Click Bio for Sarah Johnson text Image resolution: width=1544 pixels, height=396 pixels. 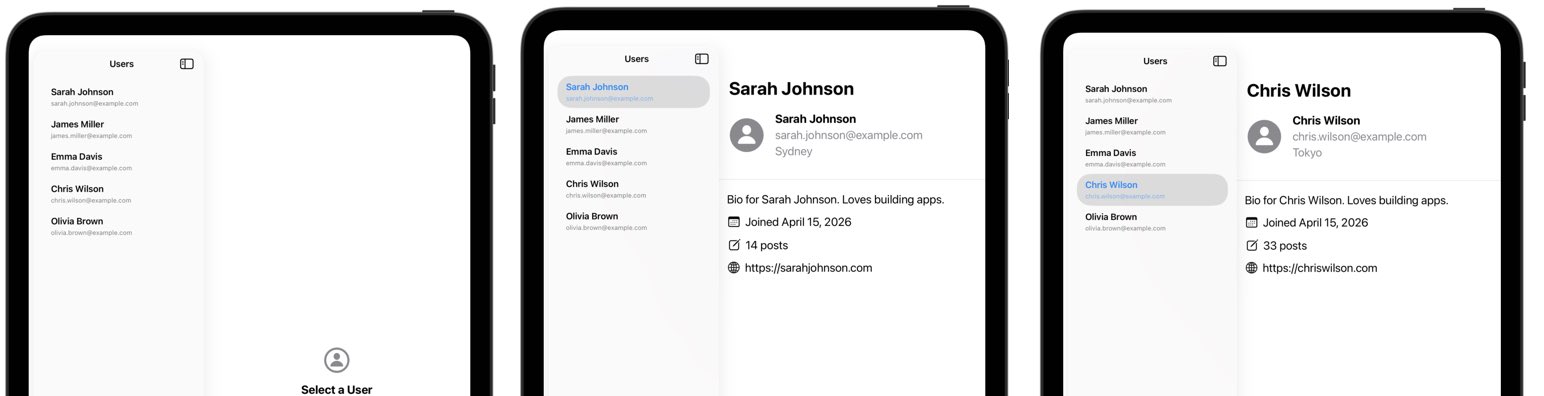tap(836, 199)
